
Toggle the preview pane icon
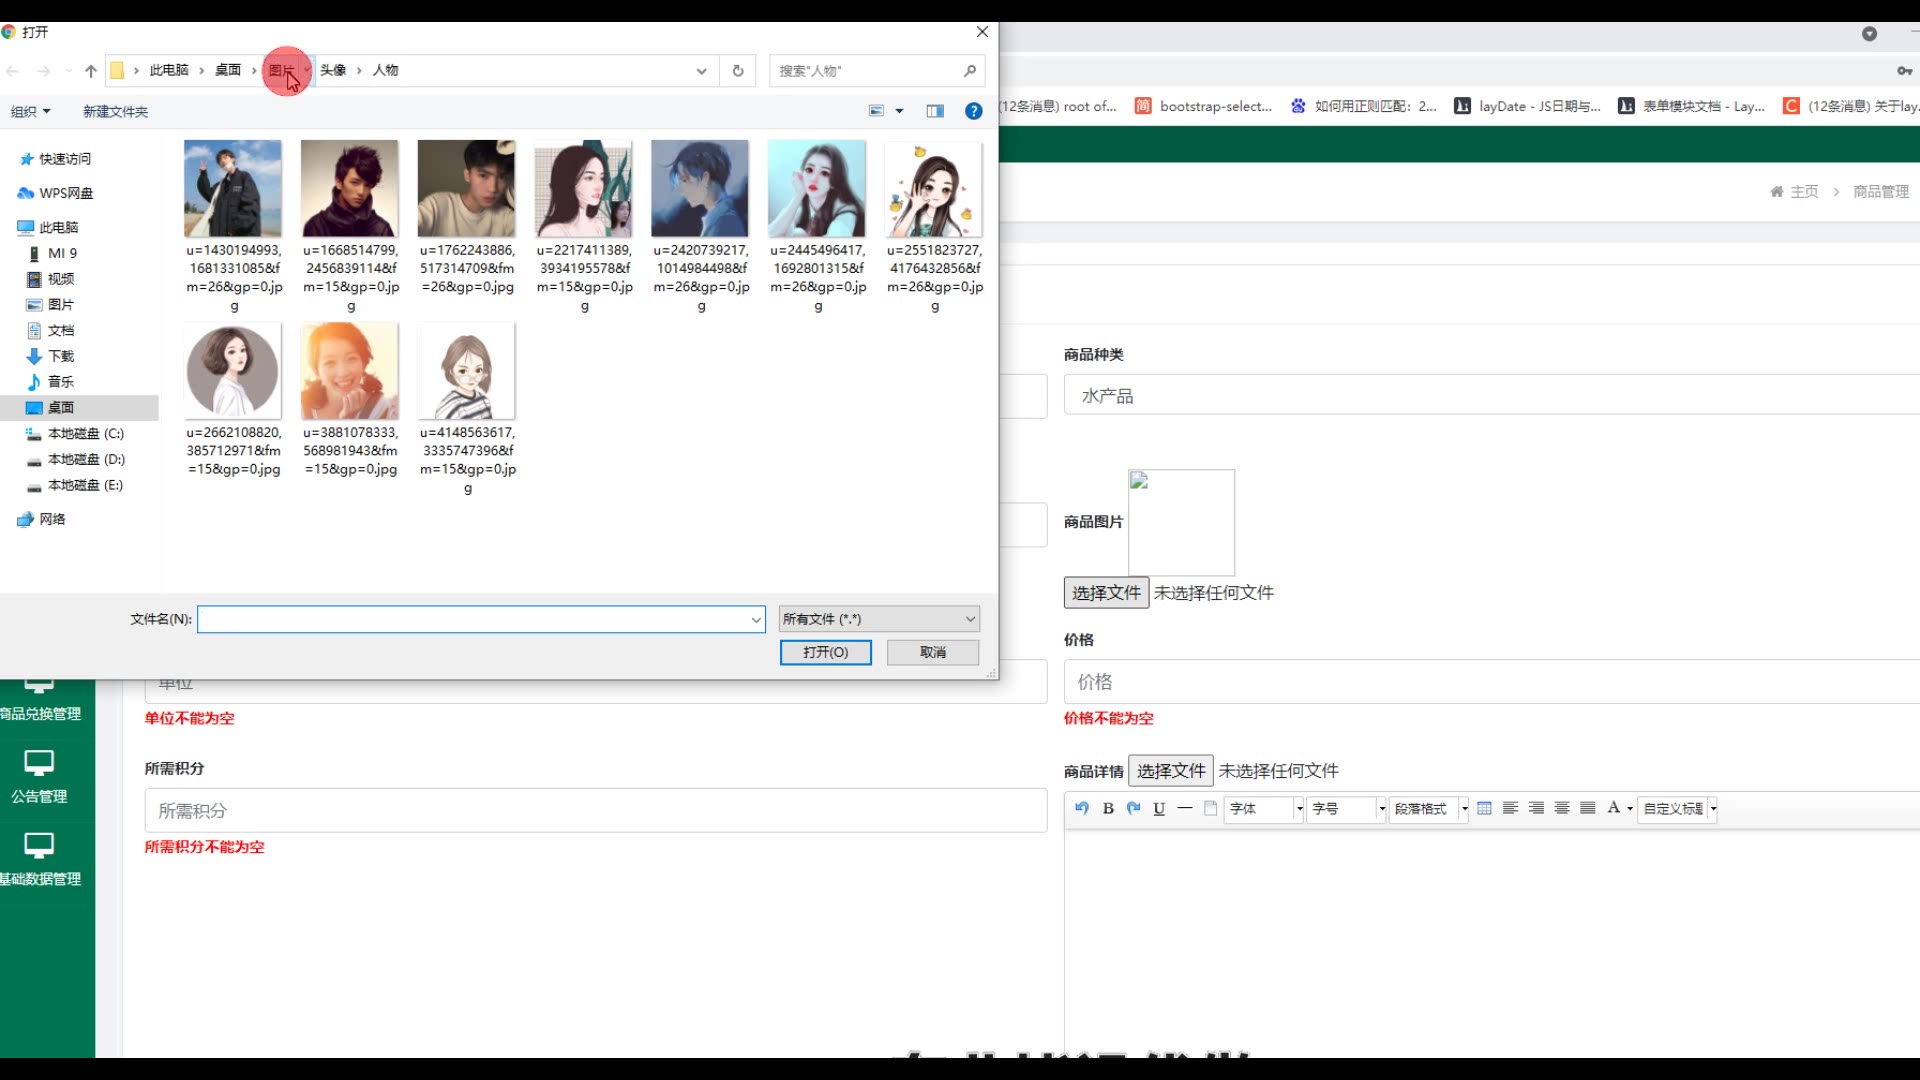[x=935, y=111]
